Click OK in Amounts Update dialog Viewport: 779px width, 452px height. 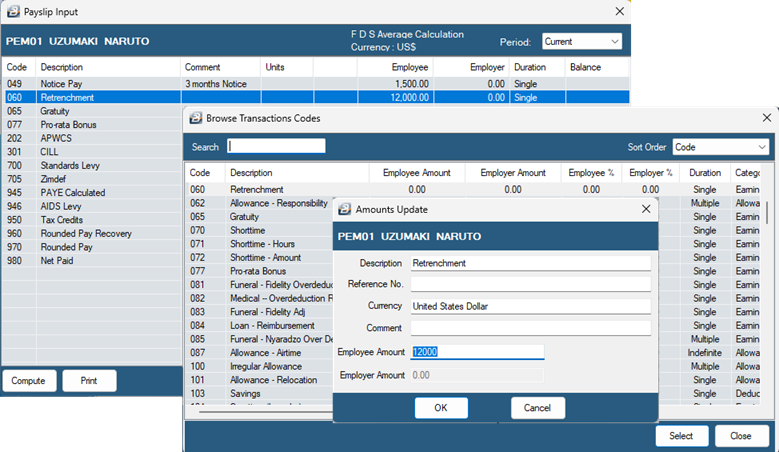[441, 408]
